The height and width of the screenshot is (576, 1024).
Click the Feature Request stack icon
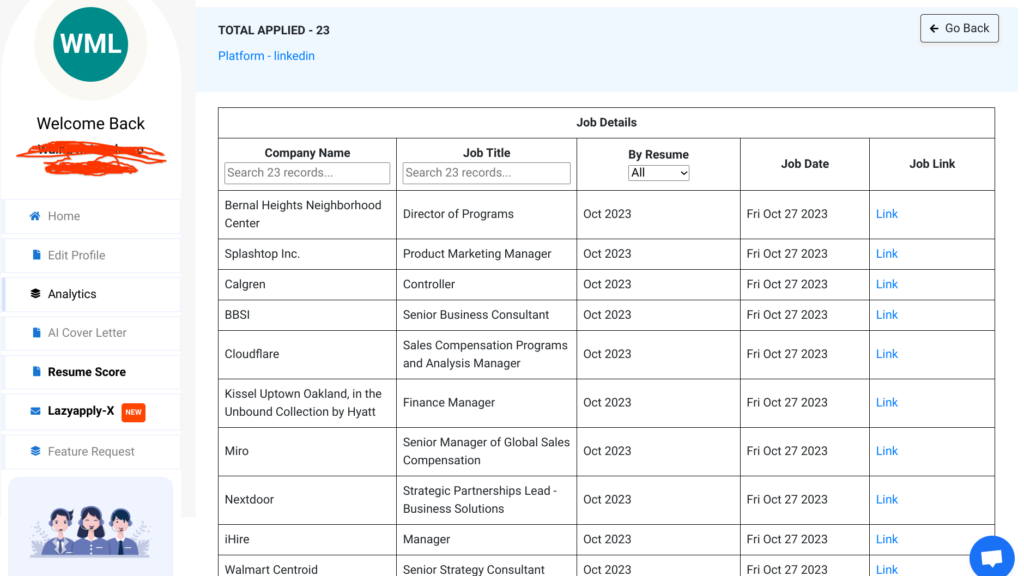(x=35, y=451)
